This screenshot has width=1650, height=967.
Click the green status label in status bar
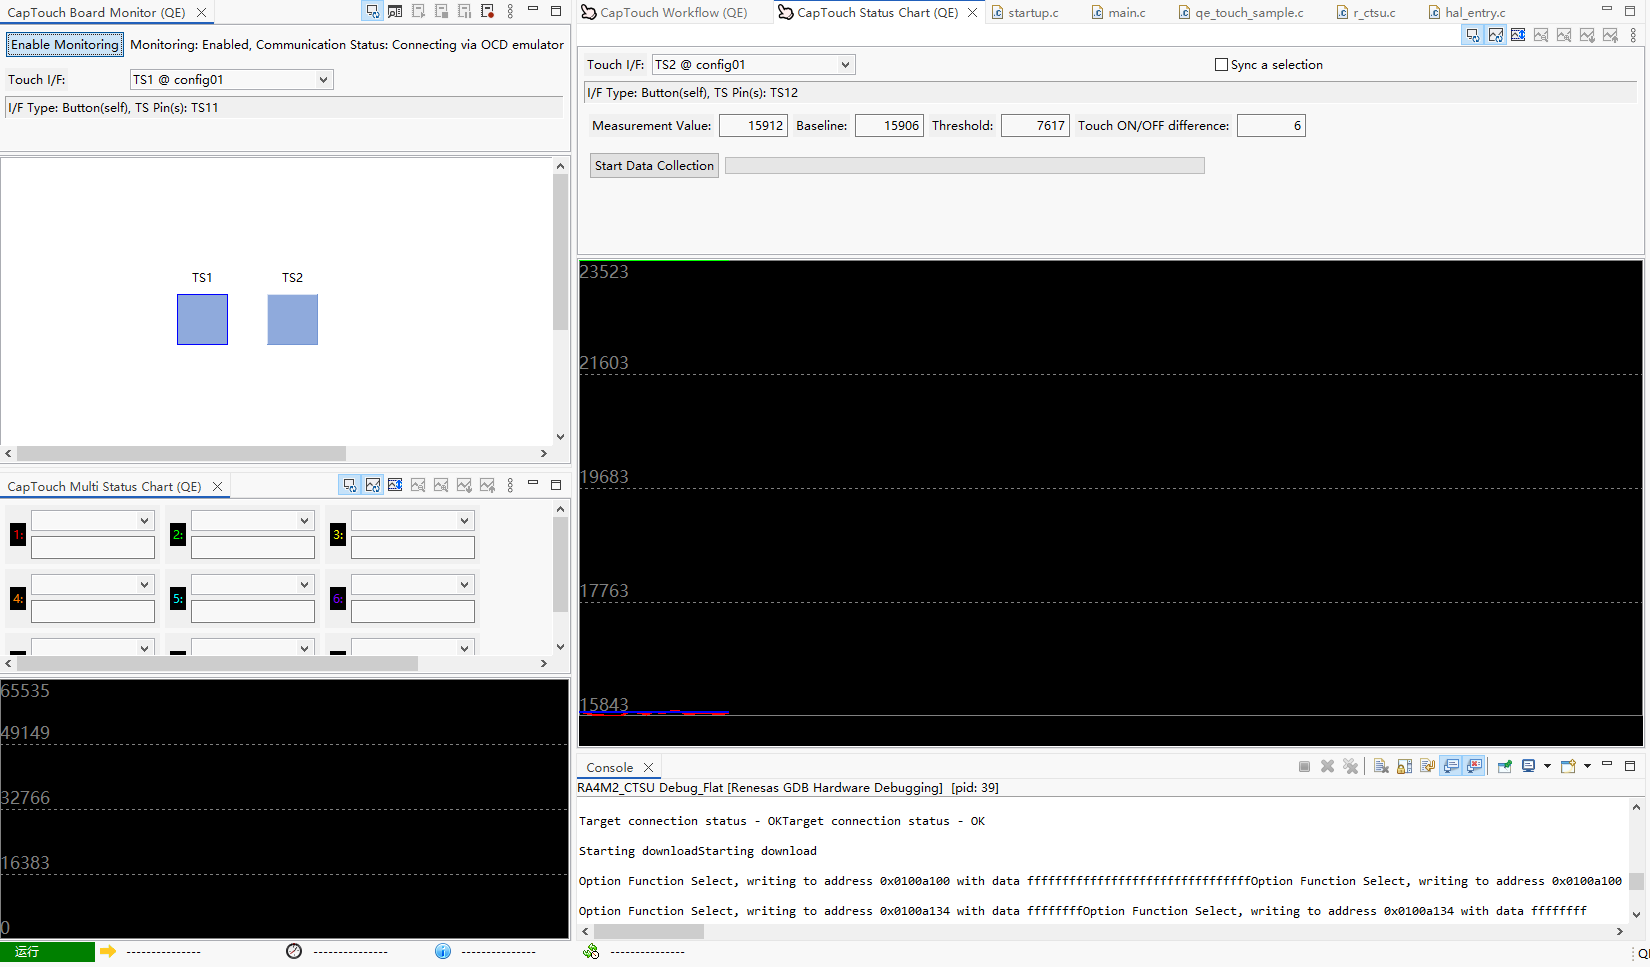tap(47, 951)
